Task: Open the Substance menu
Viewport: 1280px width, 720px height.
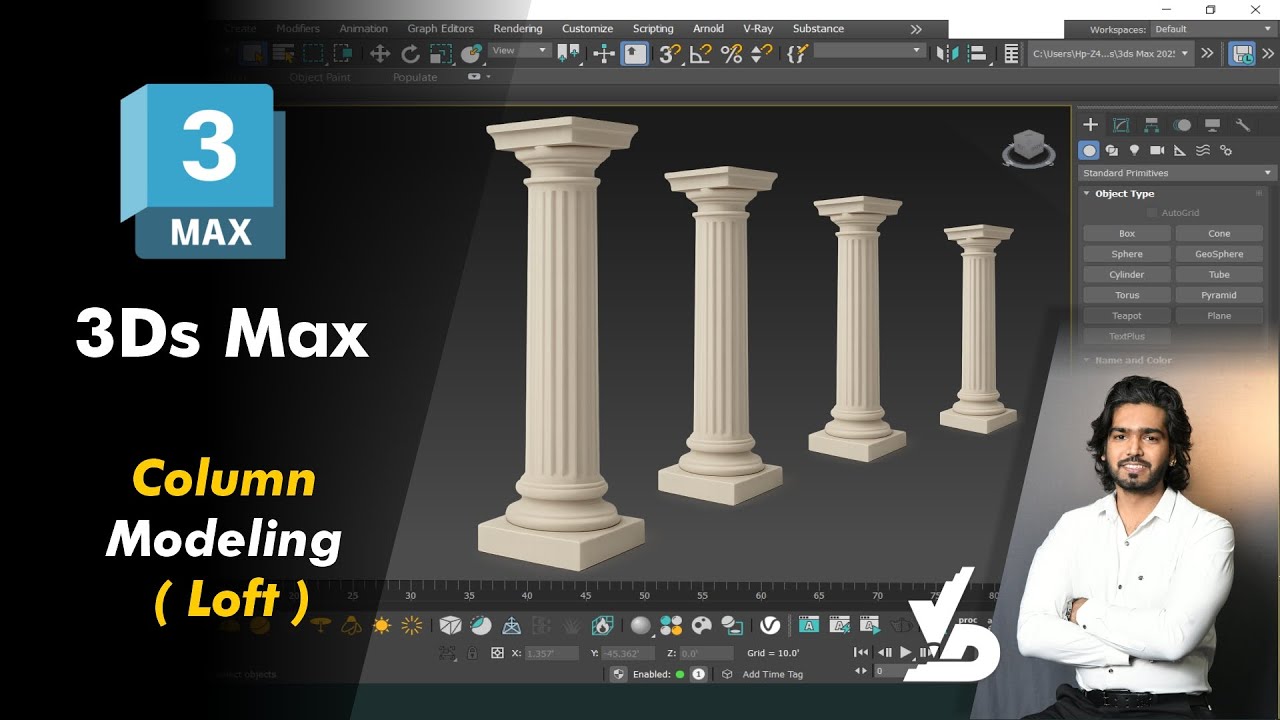Action: click(818, 29)
